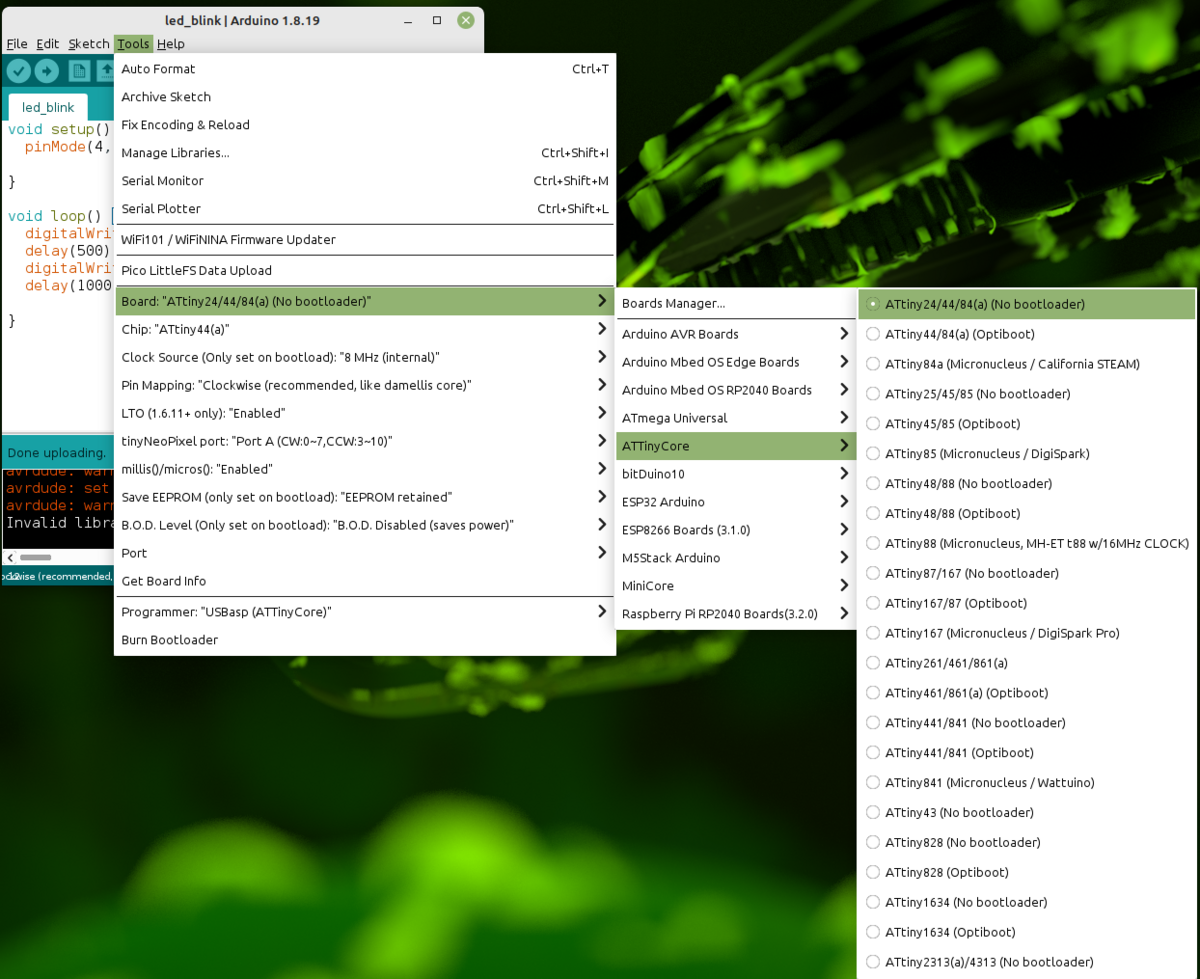Click the console horizontal scrollbar
The image size is (1200, 979).
pyautogui.click(x=36, y=558)
